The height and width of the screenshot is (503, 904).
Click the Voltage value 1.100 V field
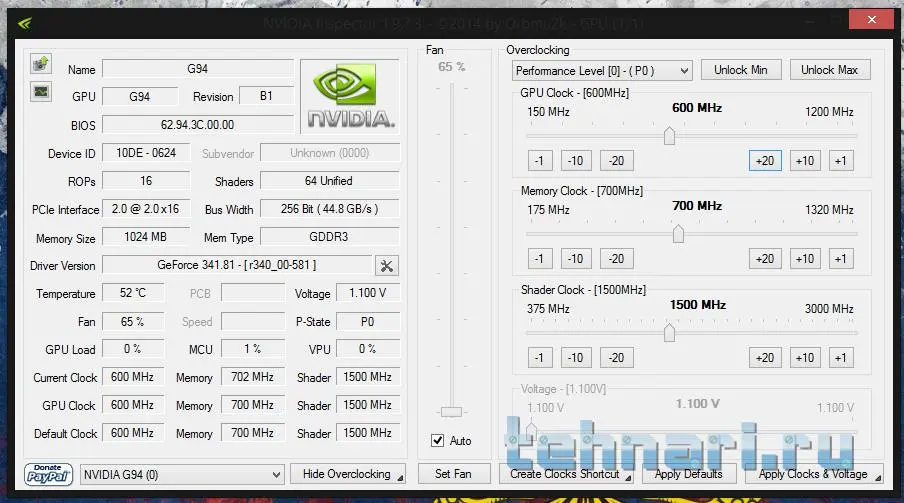(367, 293)
